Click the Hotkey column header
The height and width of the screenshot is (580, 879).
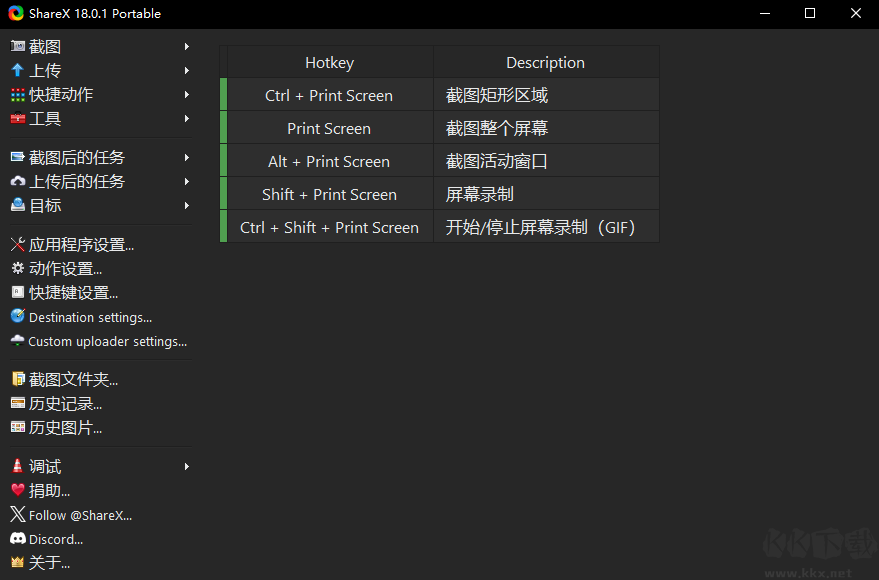pyautogui.click(x=330, y=62)
